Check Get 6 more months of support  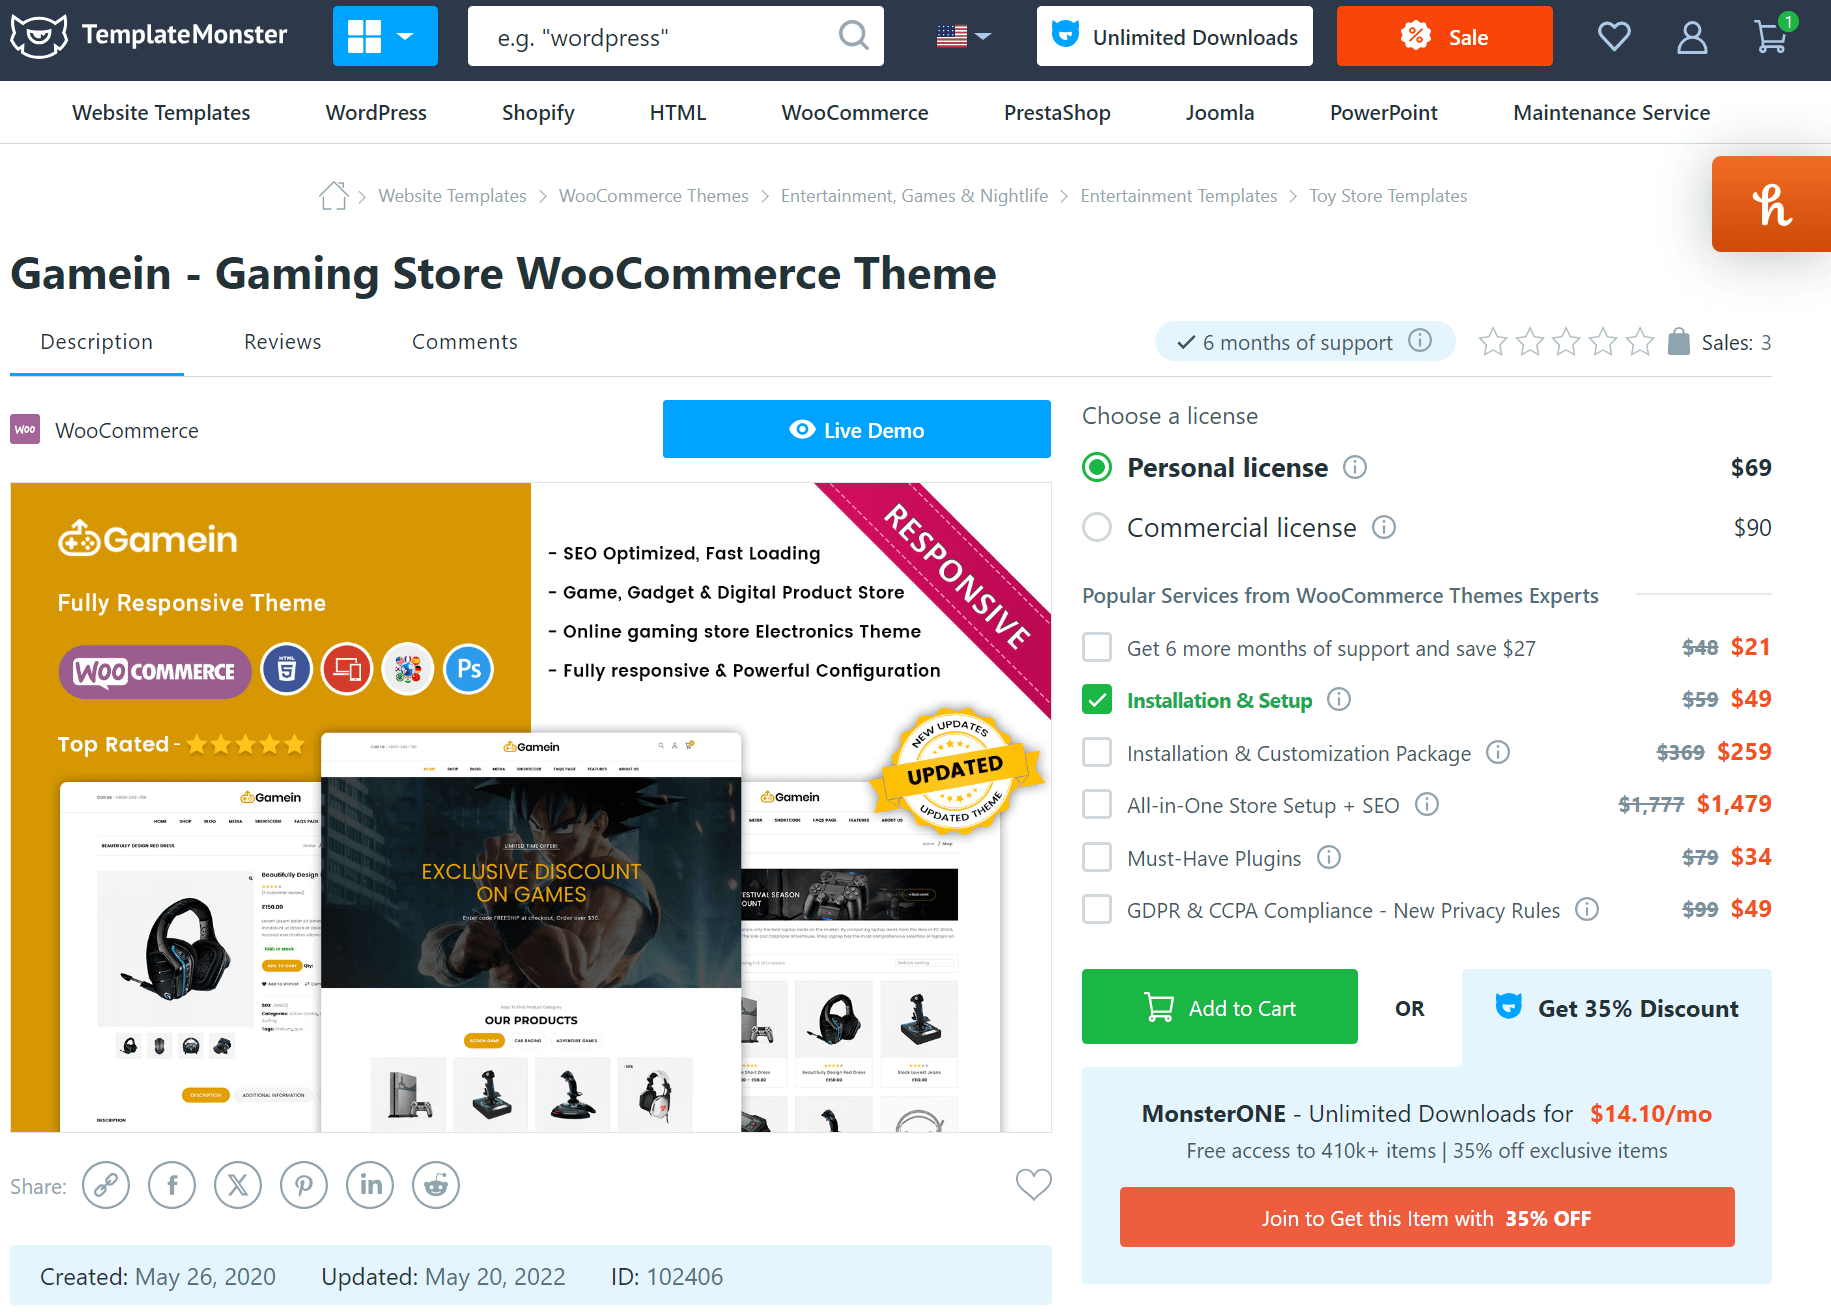(1097, 647)
